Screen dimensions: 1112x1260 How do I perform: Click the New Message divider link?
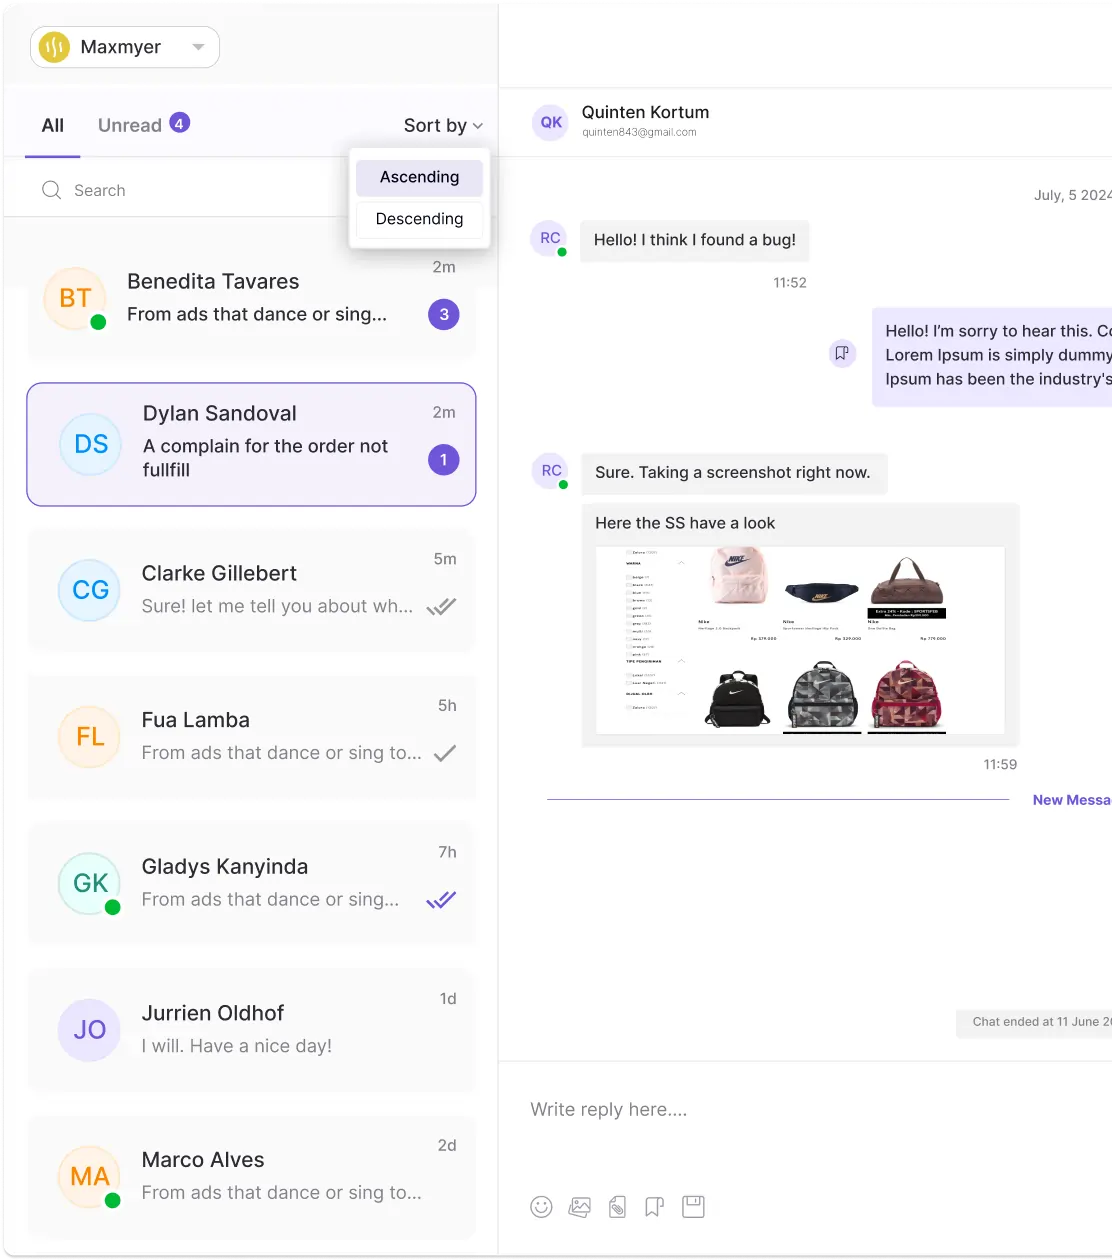1072,799
